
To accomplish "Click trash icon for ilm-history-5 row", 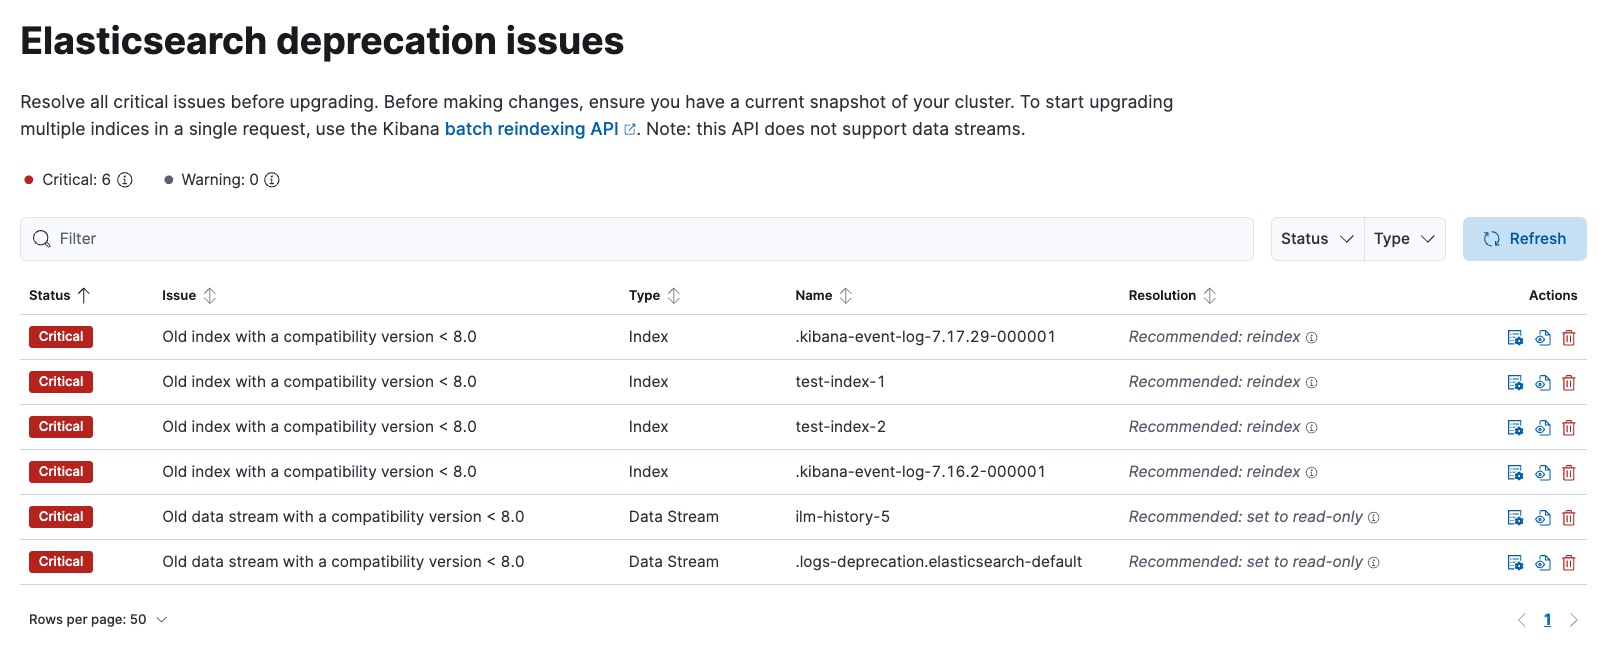I will coord(1568,517).
